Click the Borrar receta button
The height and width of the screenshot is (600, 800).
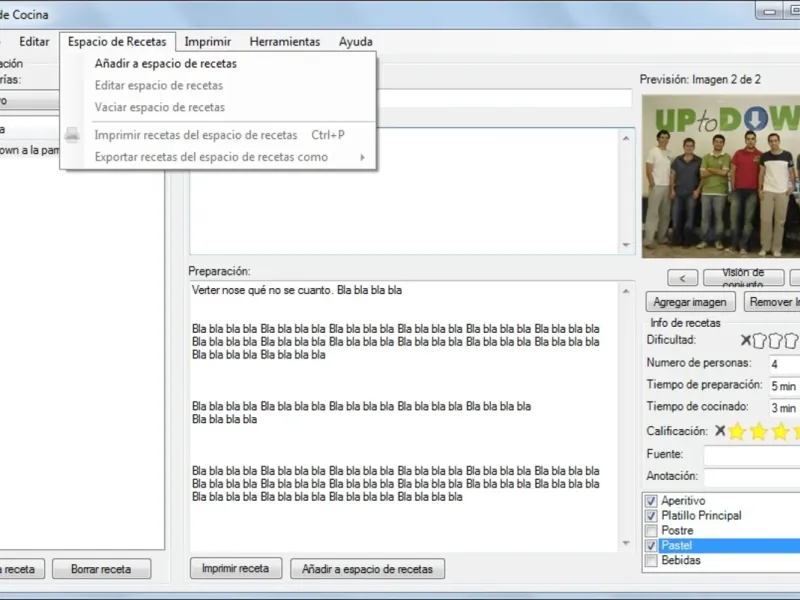101,569
